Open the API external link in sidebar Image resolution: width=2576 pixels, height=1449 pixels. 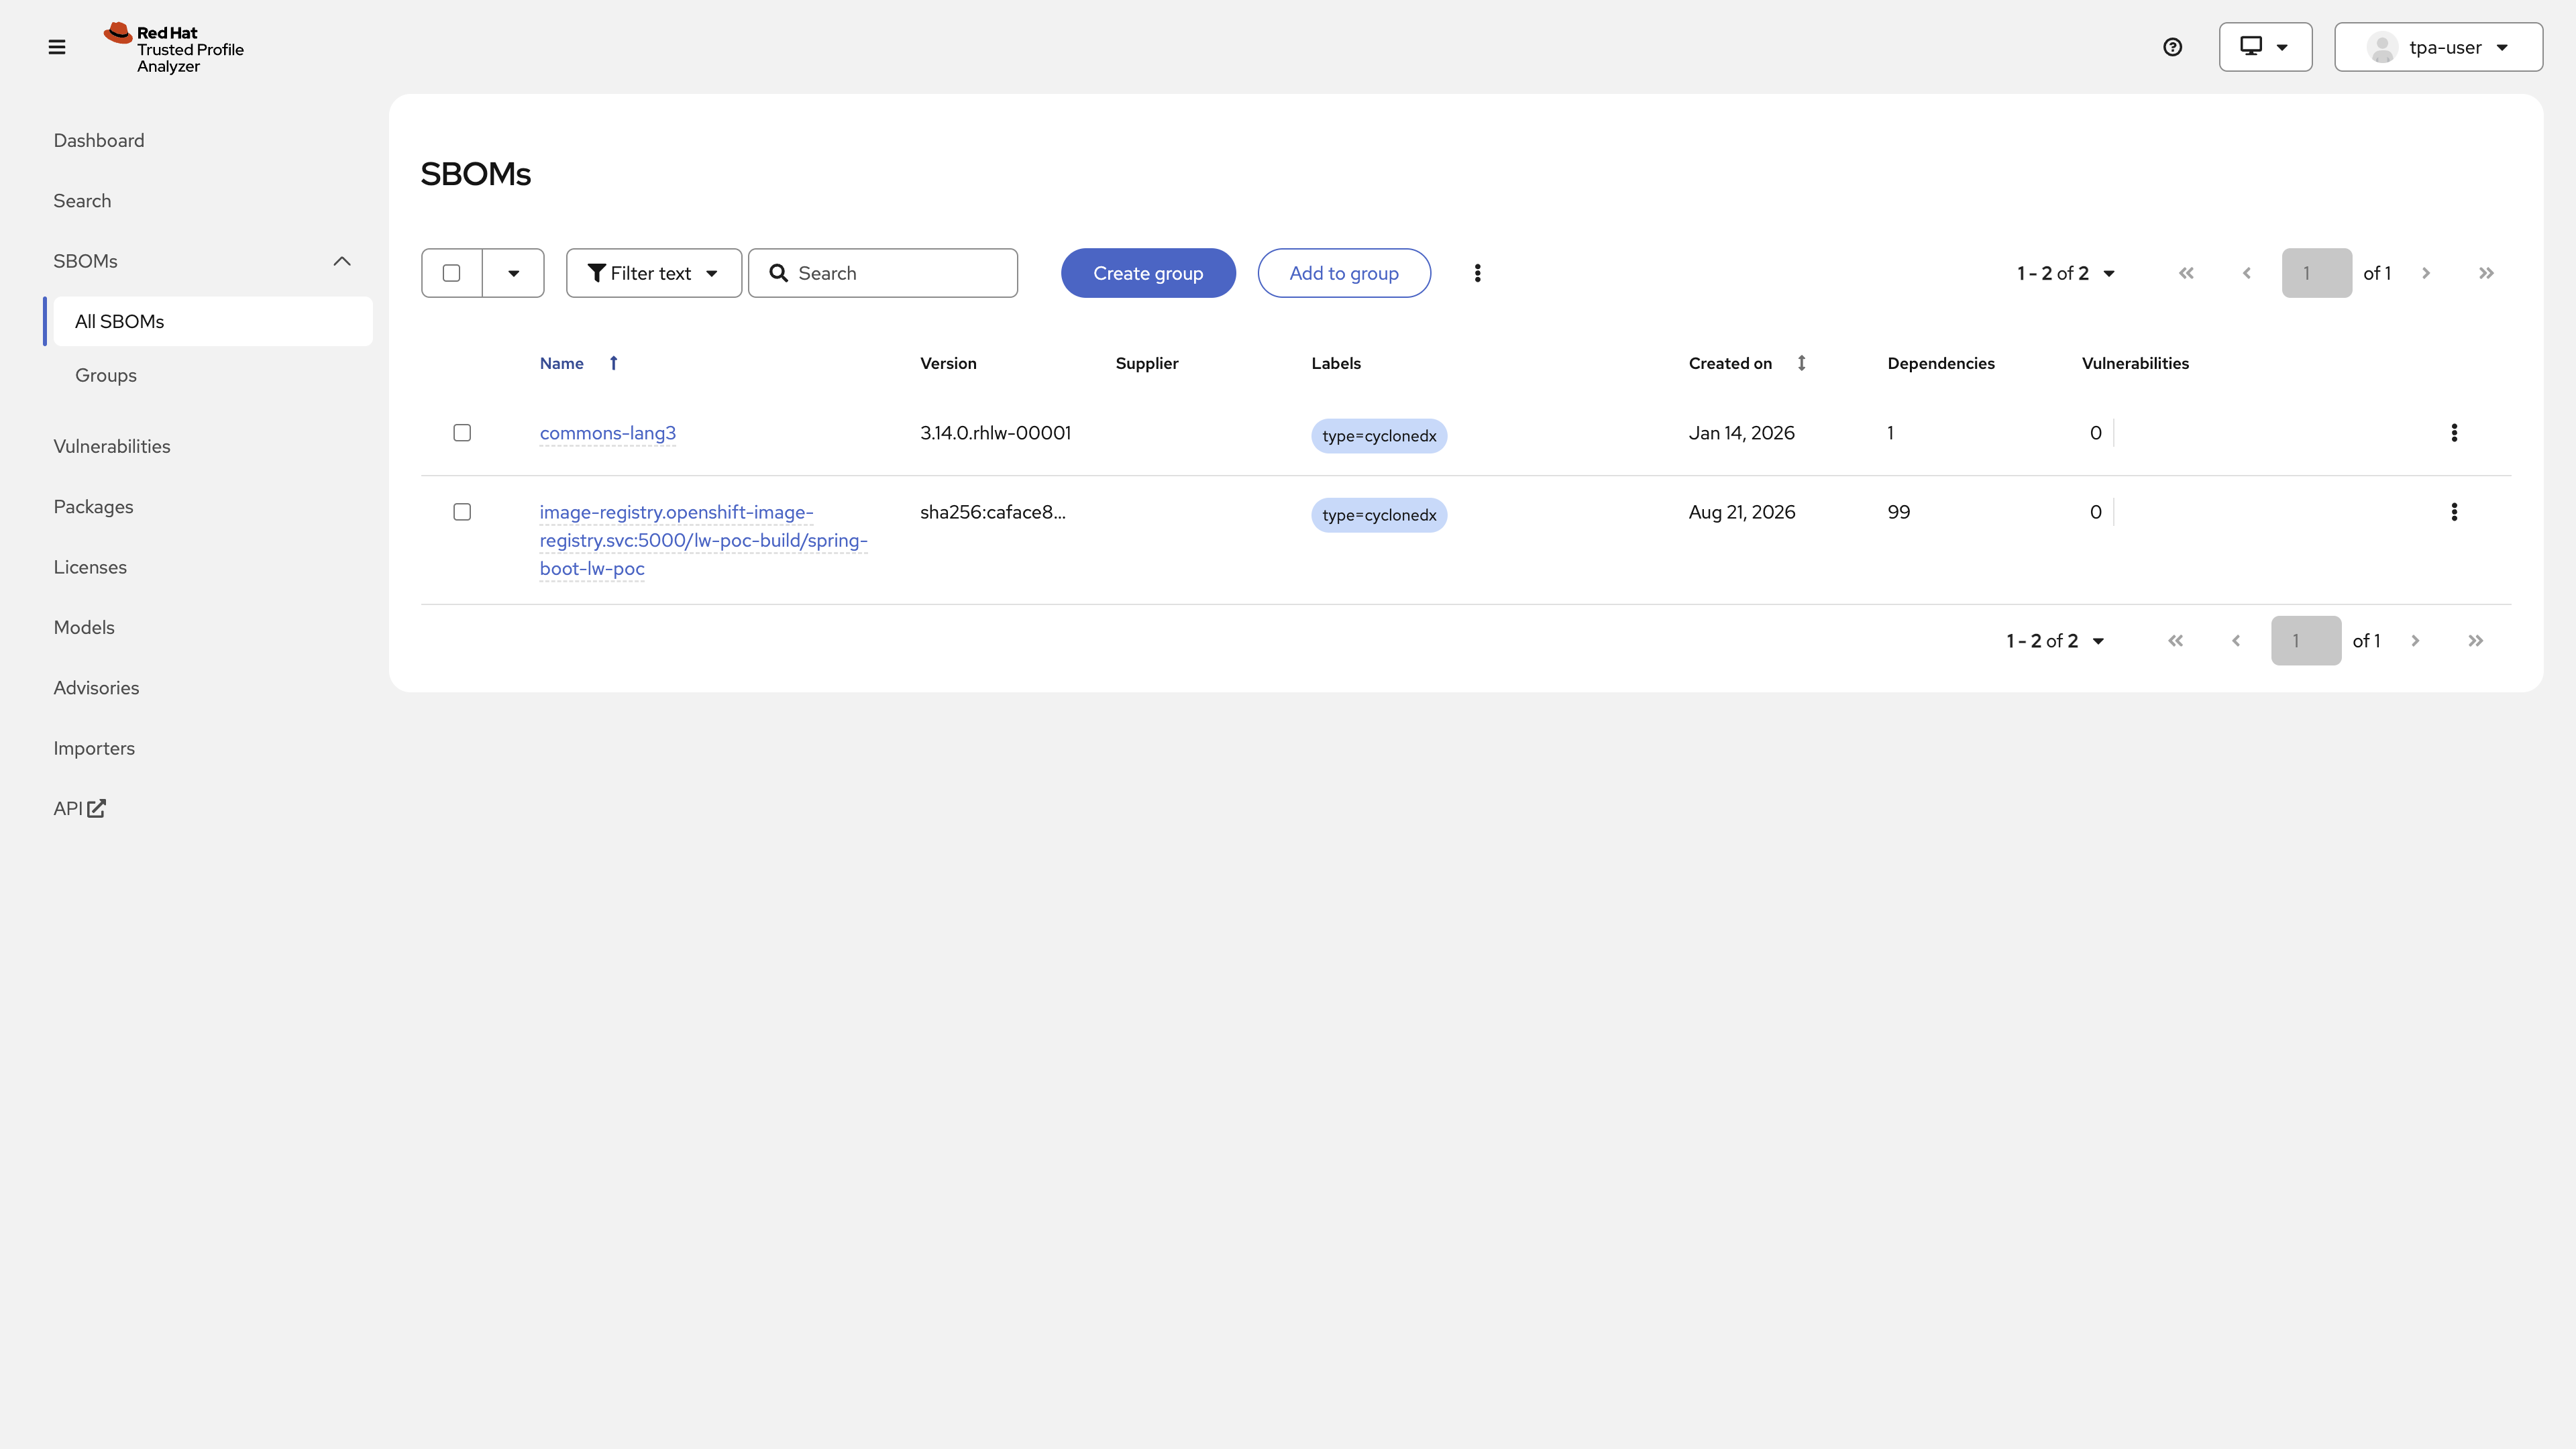coord(79,808)
